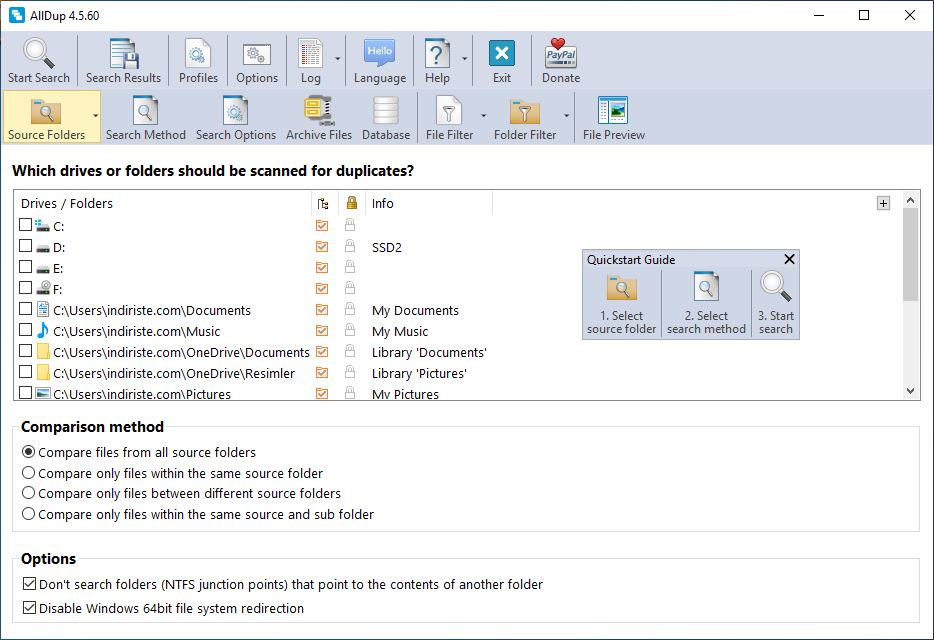Click Quickstart step 1 Select source folder
The image size is (934, 640).
click(x=621, y=304)
